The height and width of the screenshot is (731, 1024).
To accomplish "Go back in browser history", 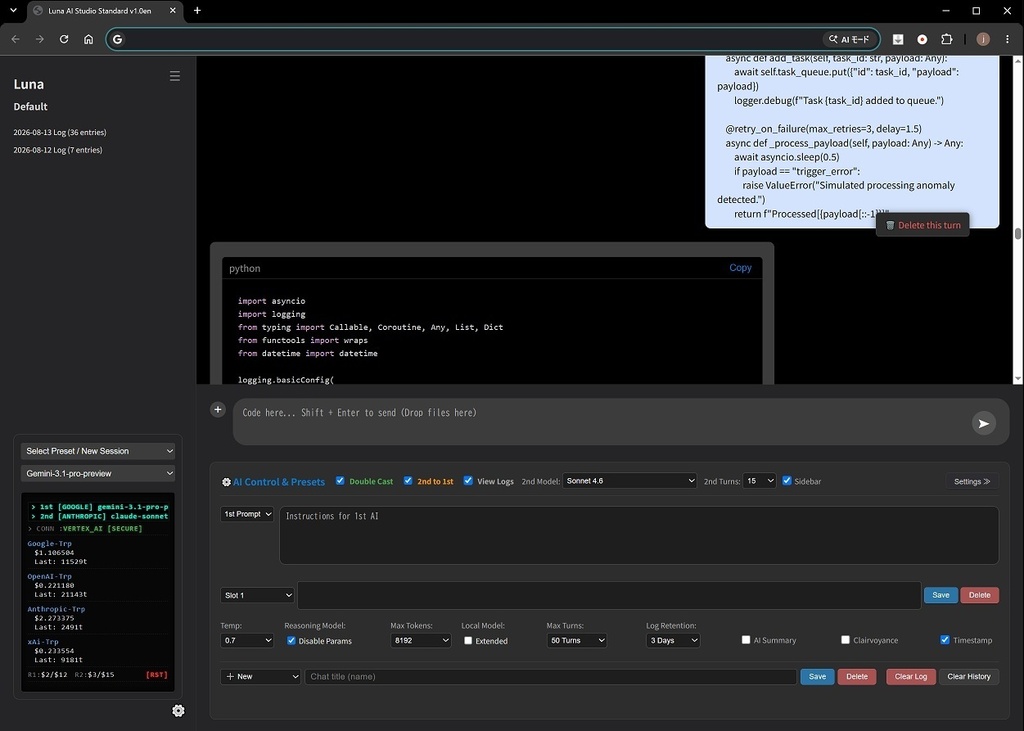I will (16, 39).
